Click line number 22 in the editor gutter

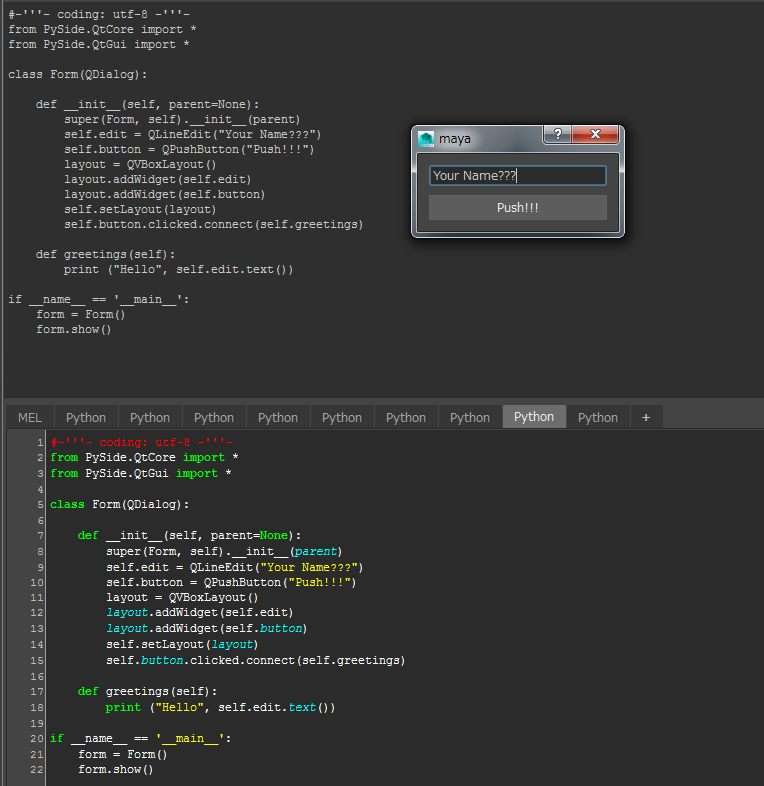coord(37,769)
